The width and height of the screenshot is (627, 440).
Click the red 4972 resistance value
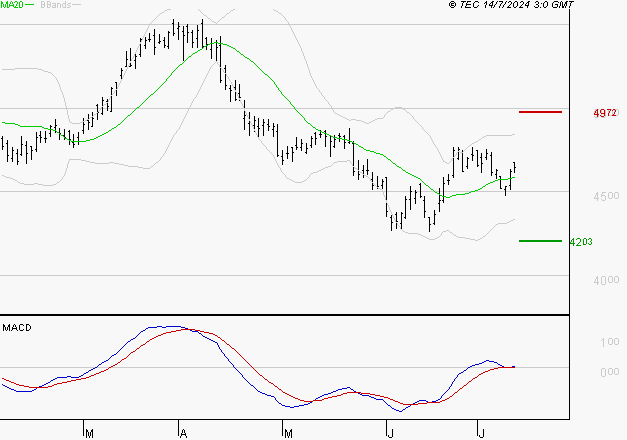605,113
